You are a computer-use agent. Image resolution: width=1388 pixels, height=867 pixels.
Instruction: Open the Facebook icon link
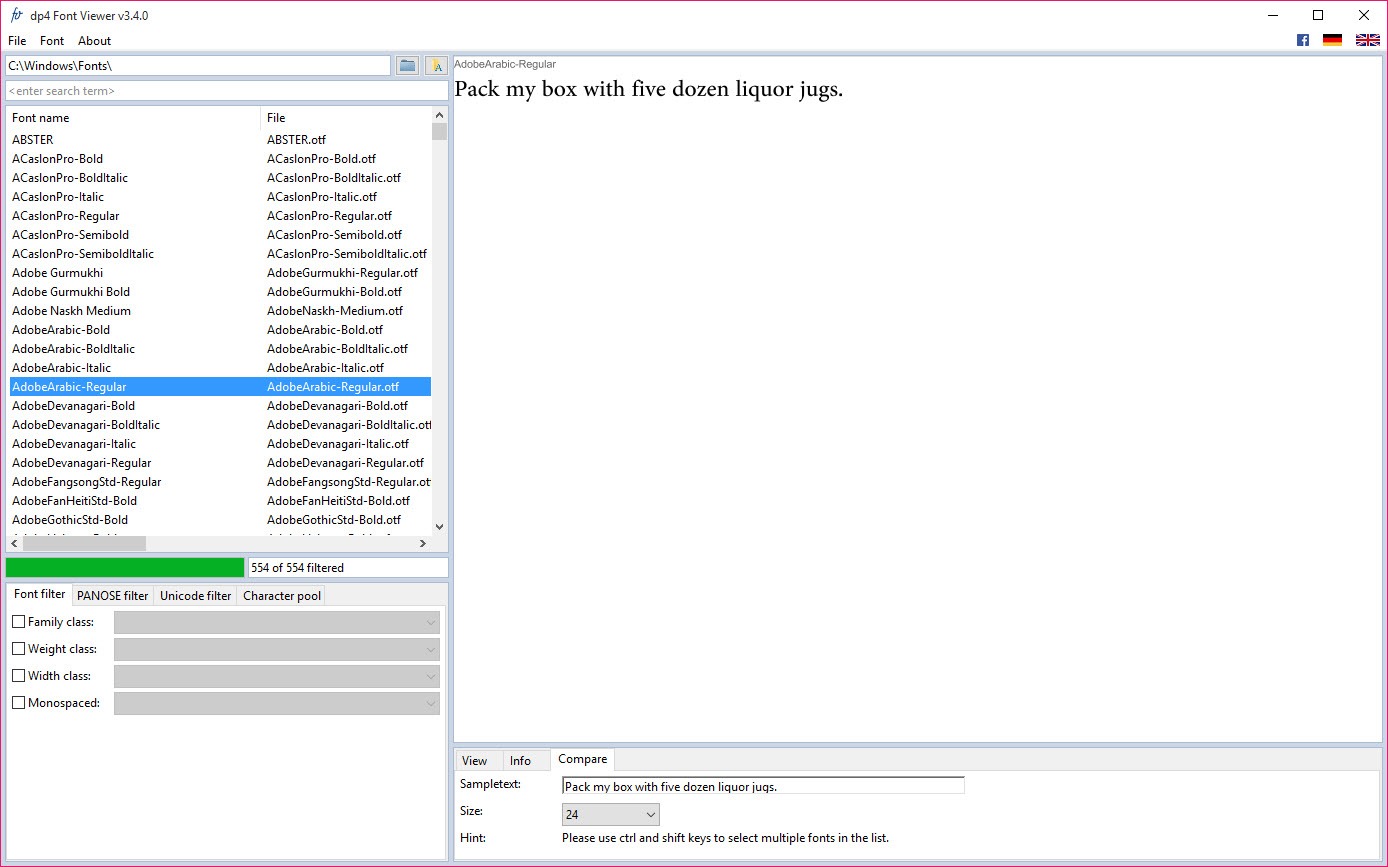pyautogui.click(x=1303, y=40)
